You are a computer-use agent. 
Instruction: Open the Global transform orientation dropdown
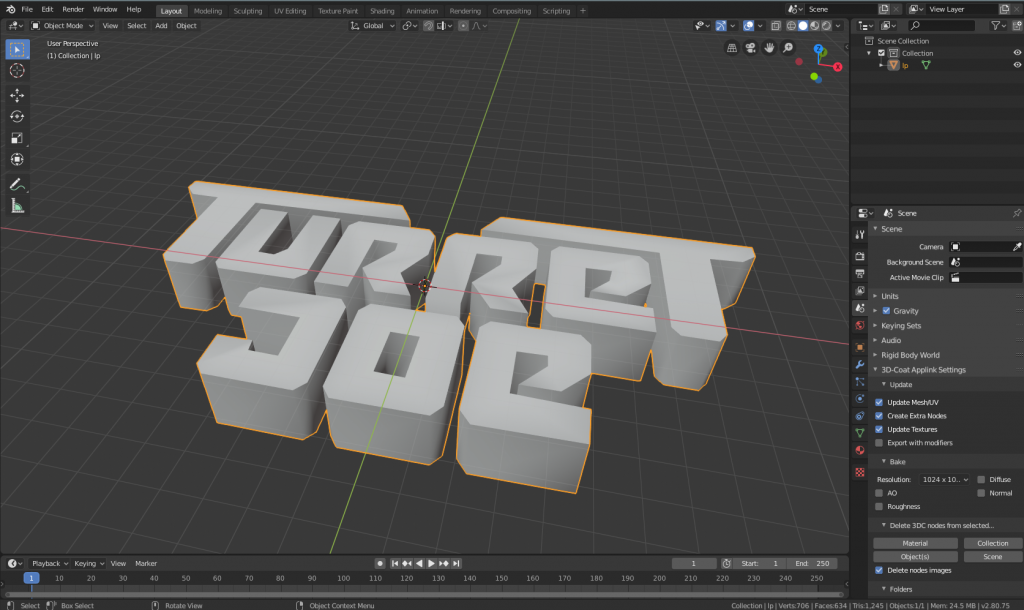click(373, 25)
